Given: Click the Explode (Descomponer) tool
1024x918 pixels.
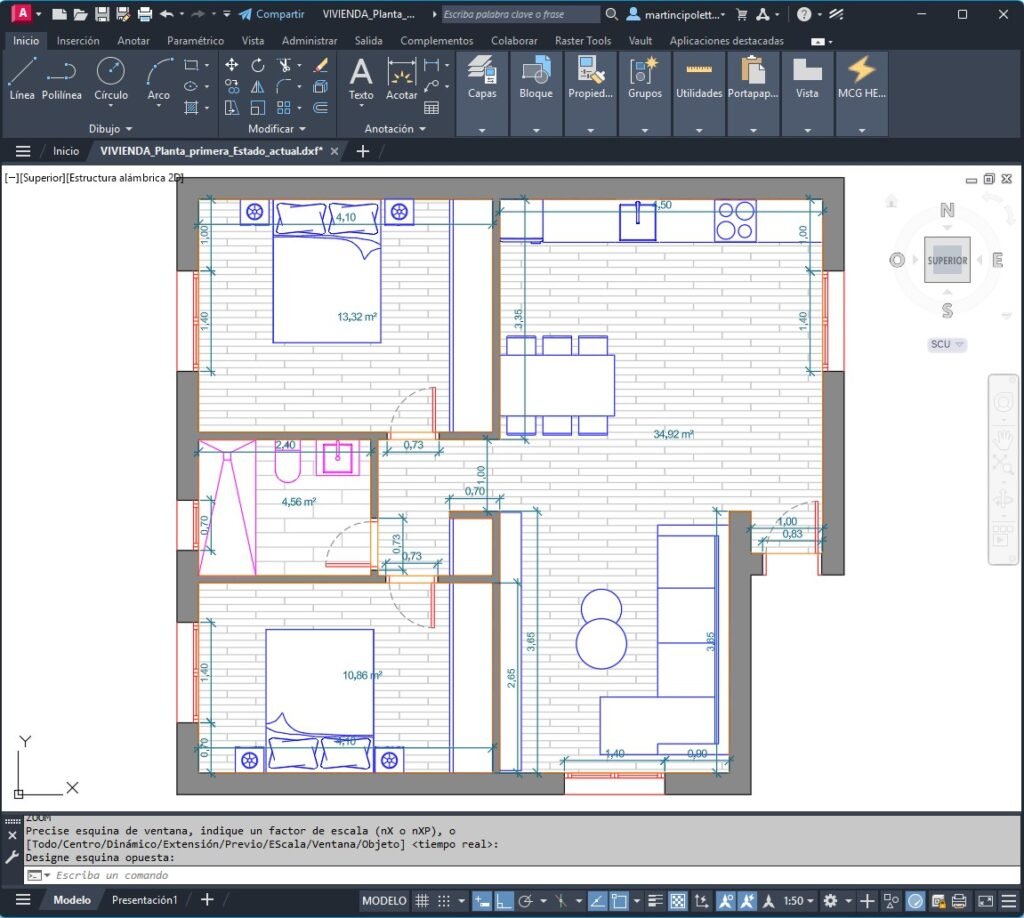Looking at the screenshot, I should (x=320, y=86).
